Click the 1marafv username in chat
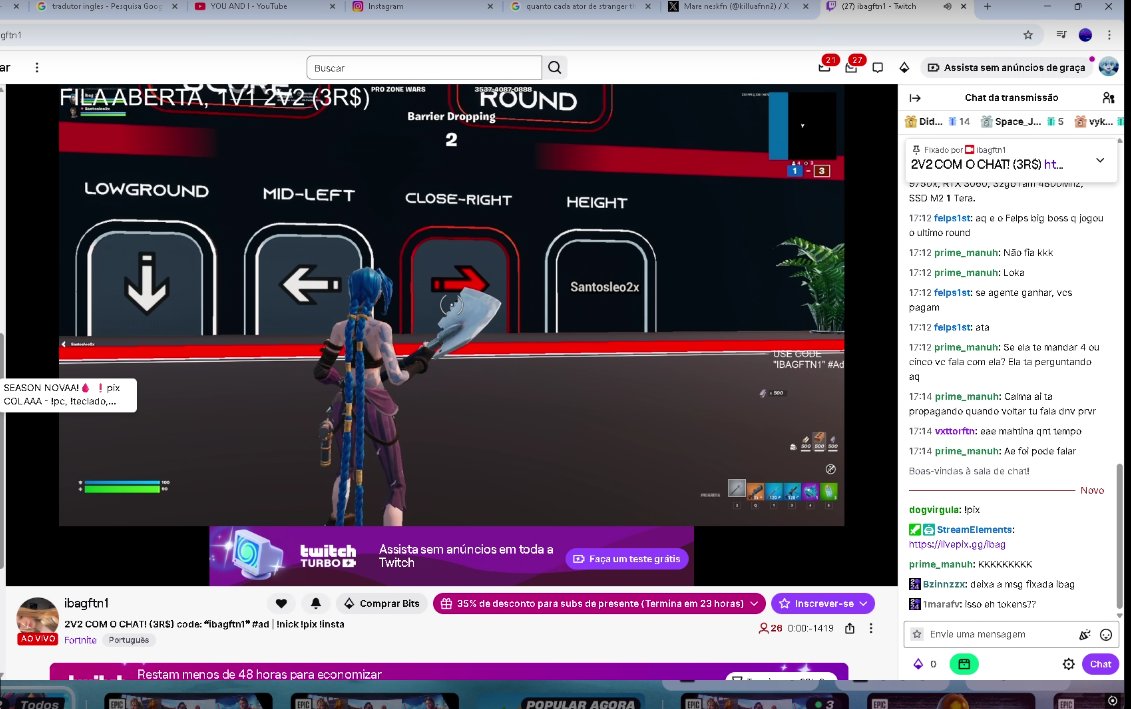Image resolution: width=1131 pixels, height=709 pixels. [x=941, y=604]
